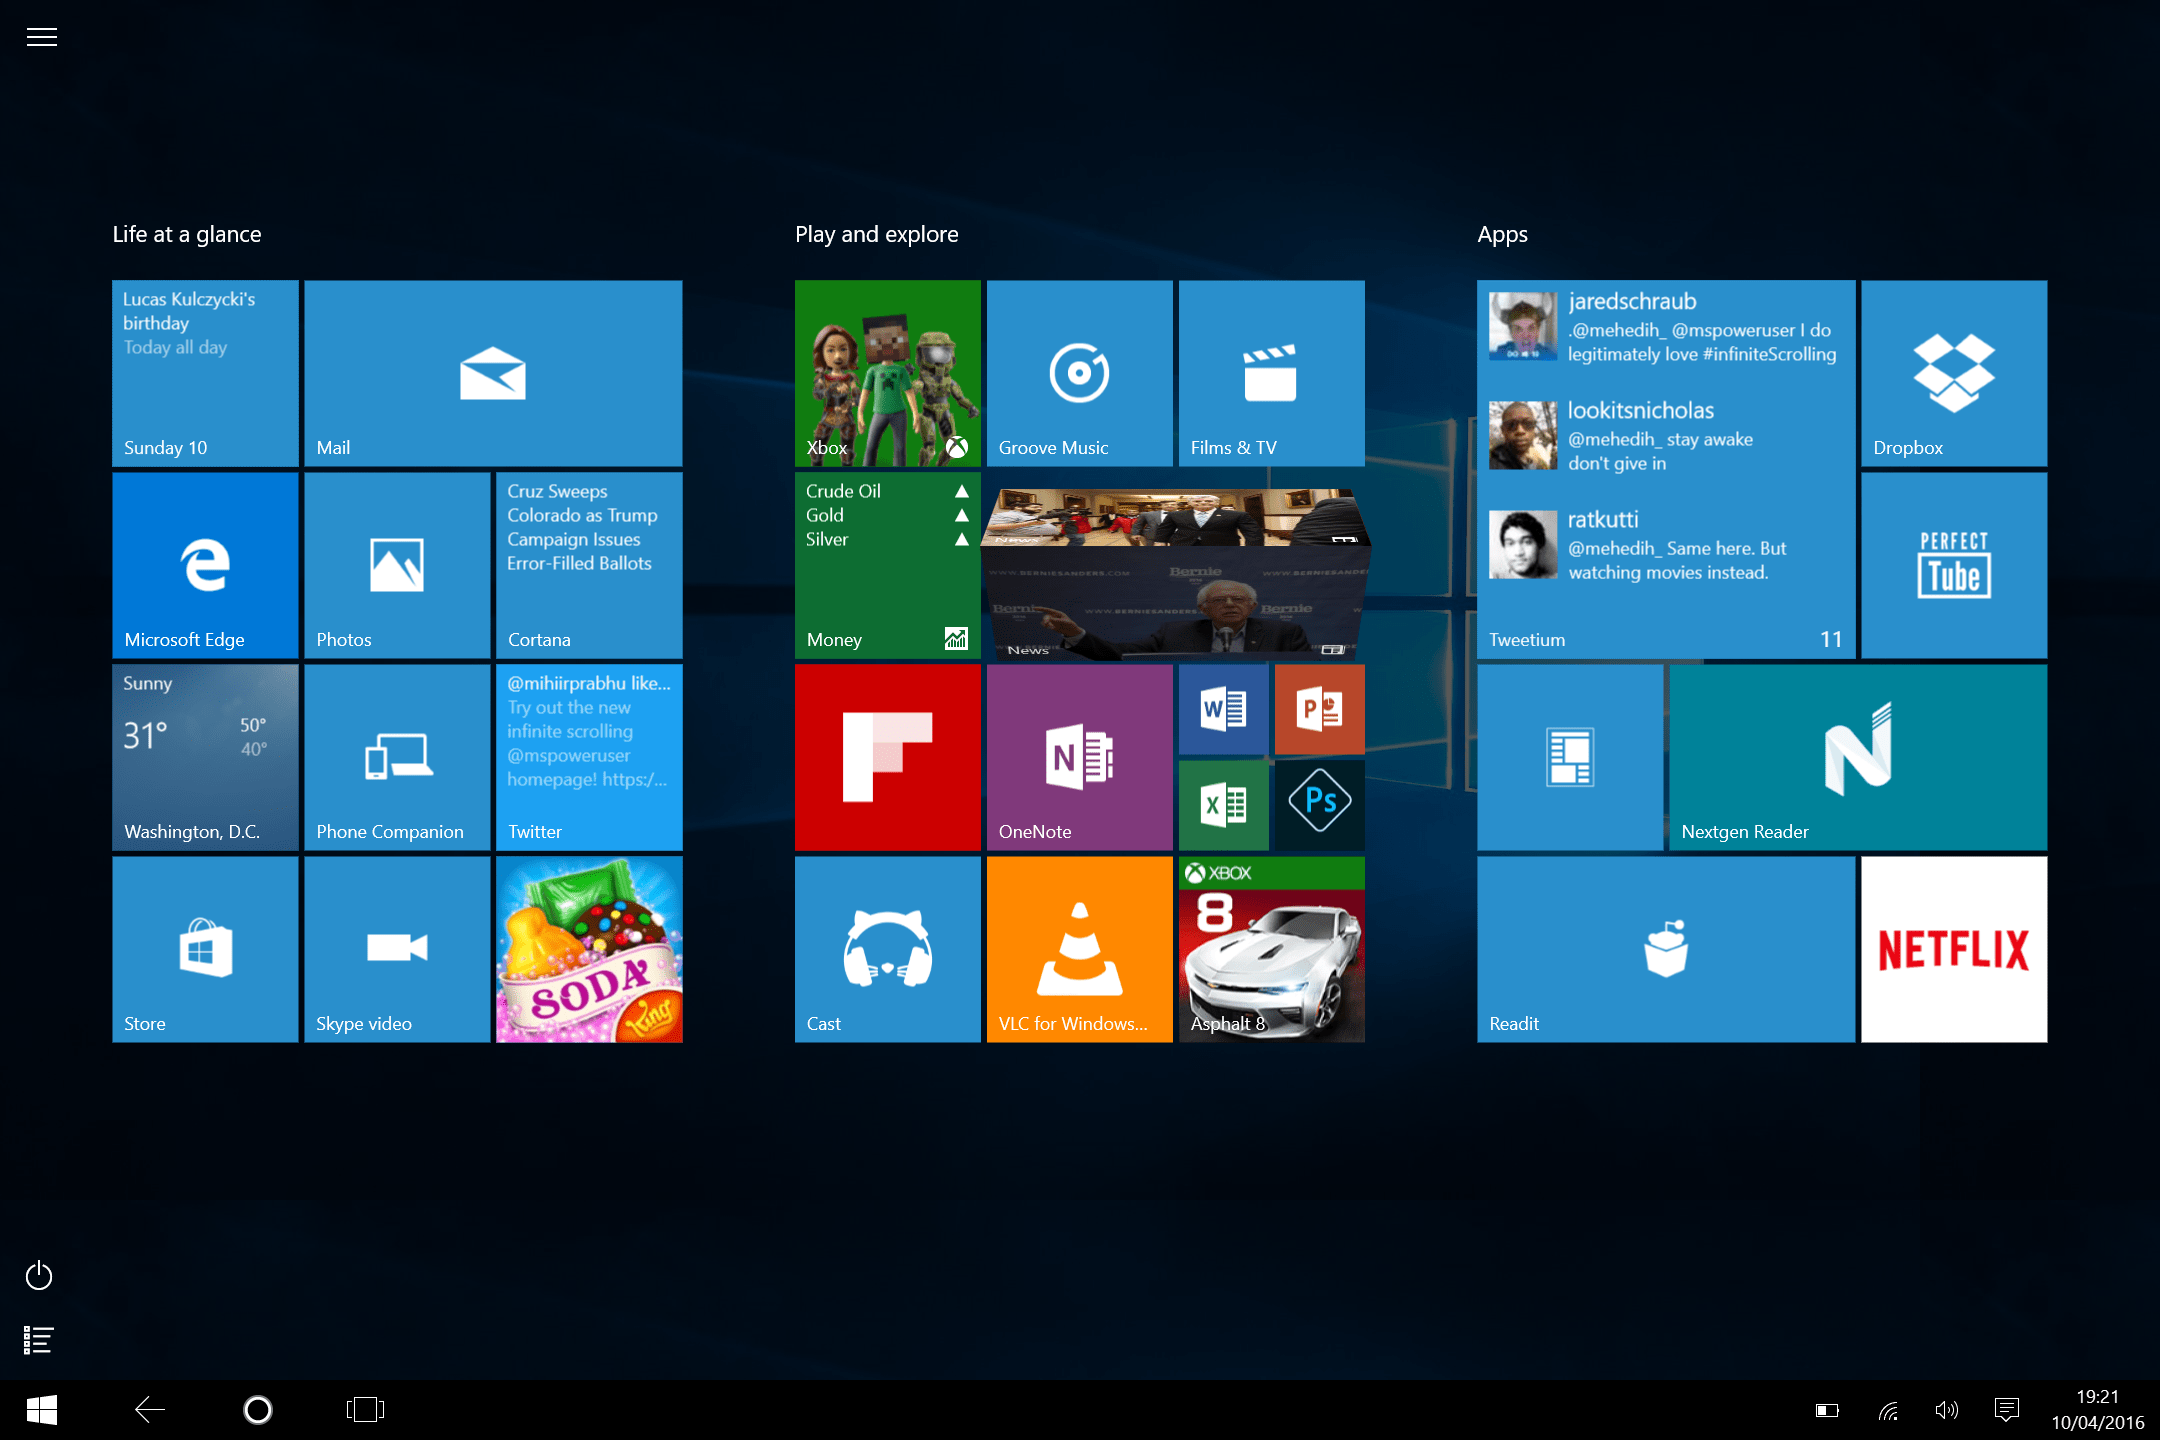This screenshot has width=2160, height=1440.
Task: Open Cortana search on the taskbar
Action: pyautogui.click(x=257, y=1409)
